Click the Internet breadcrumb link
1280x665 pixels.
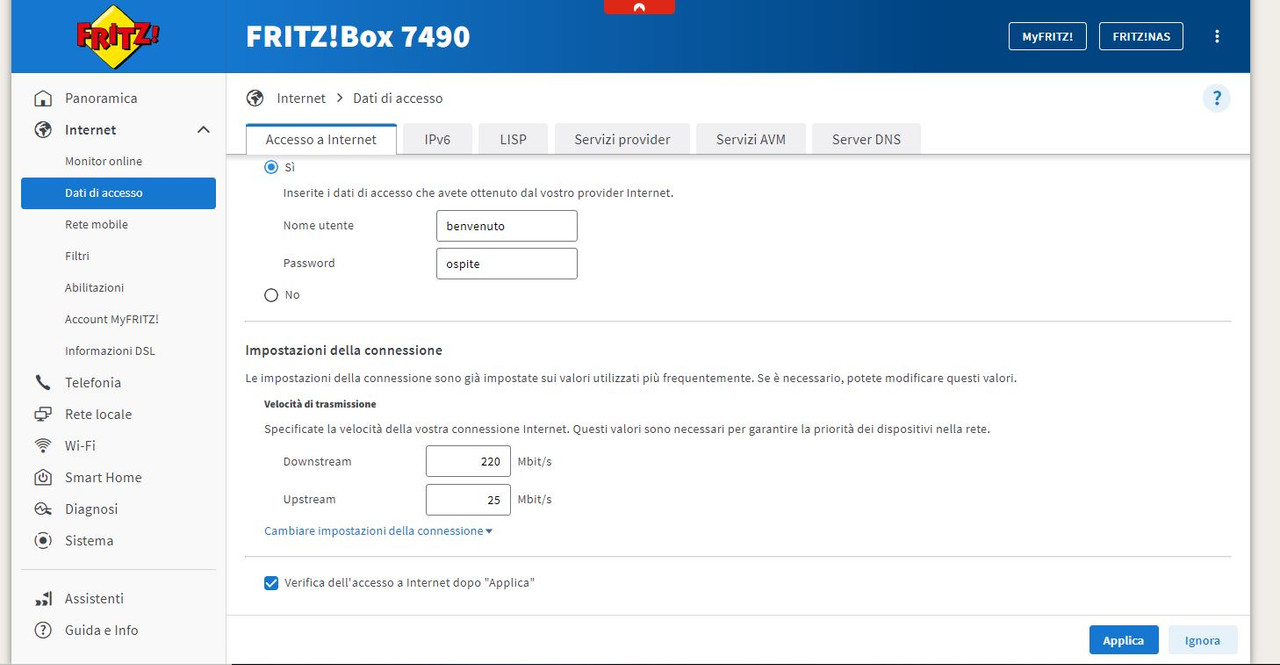[x=301, y=98]
